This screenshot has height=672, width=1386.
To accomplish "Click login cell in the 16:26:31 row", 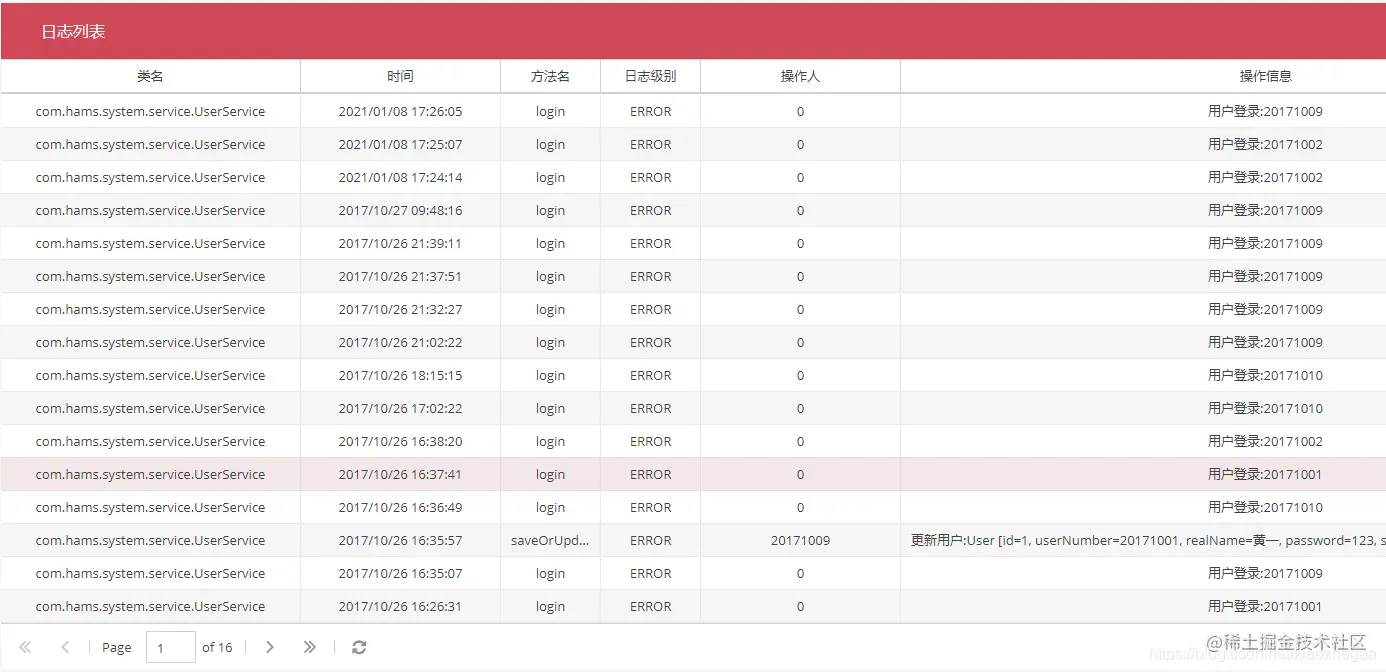I will click(550, 606).
